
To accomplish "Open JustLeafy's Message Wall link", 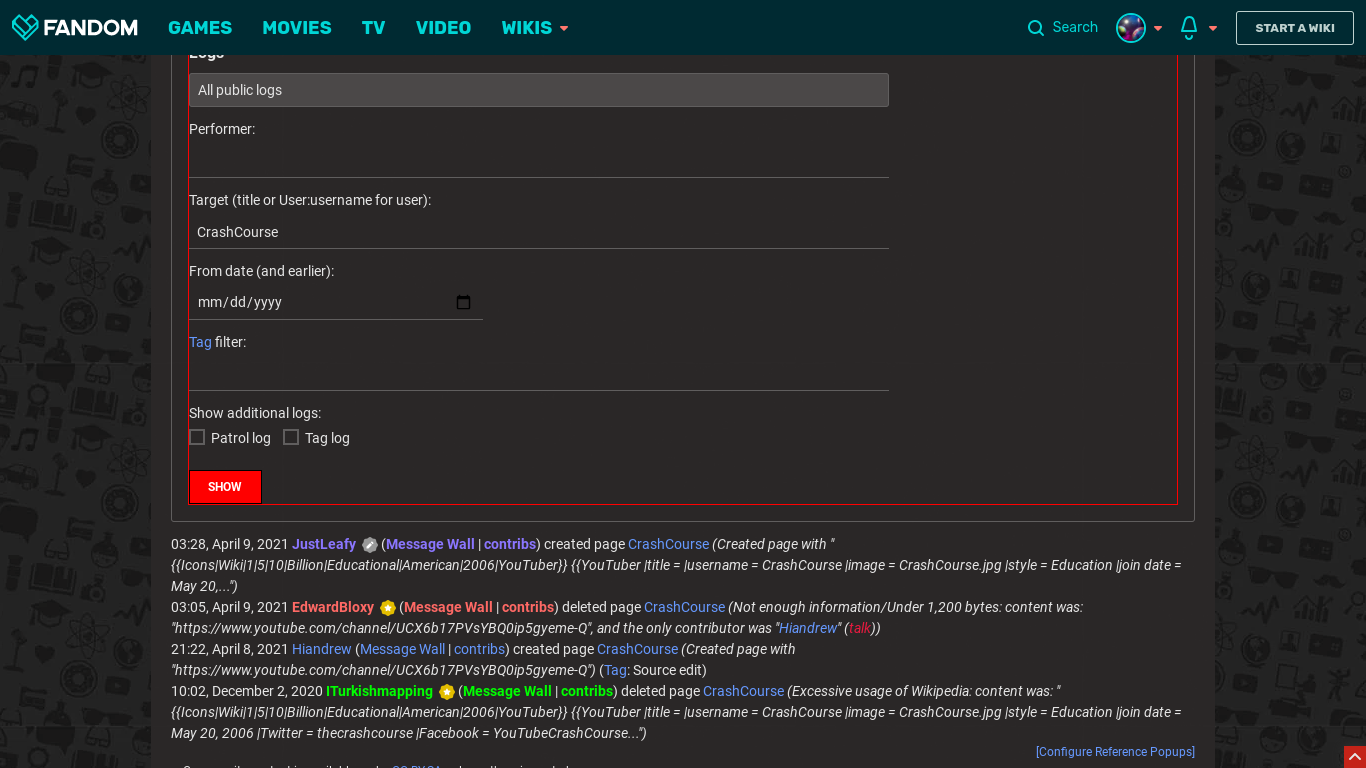I will (430, 544).
